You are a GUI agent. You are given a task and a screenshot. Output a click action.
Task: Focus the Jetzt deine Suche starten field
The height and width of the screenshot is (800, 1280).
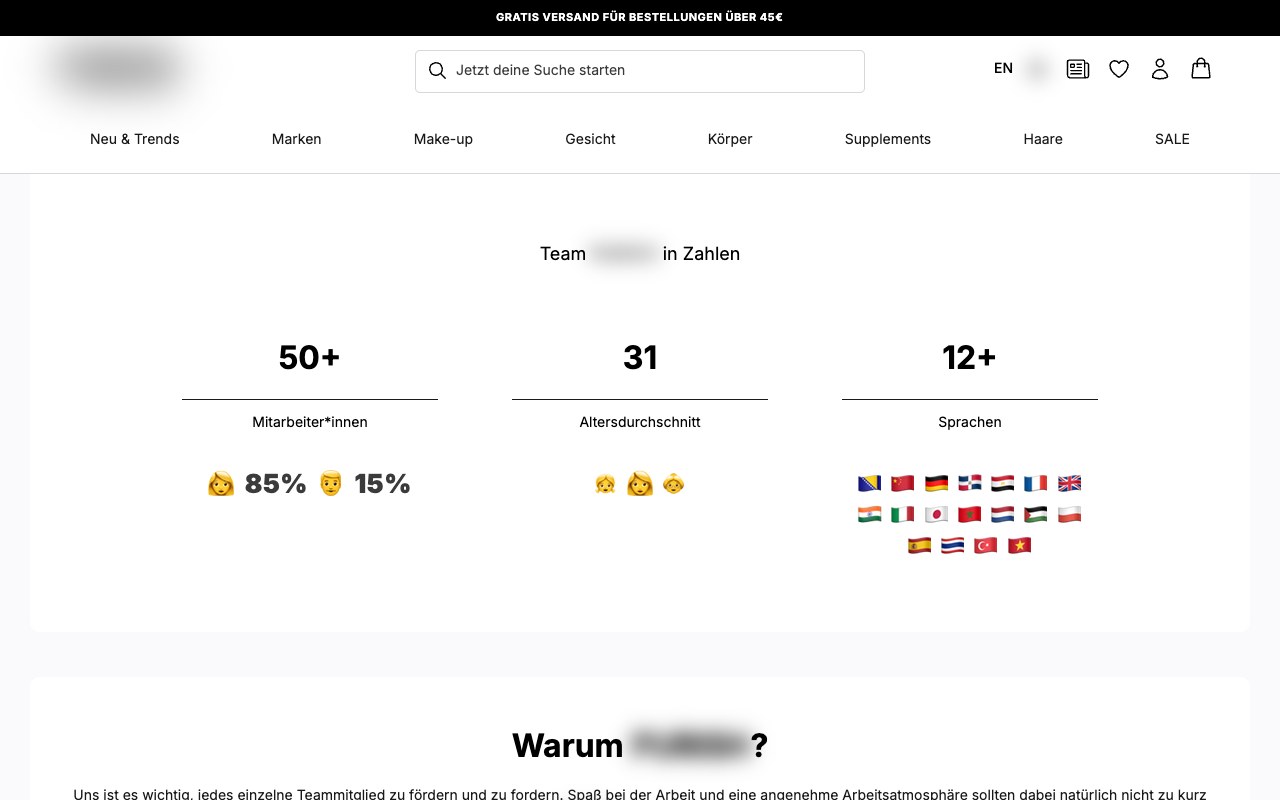(640, 71)
